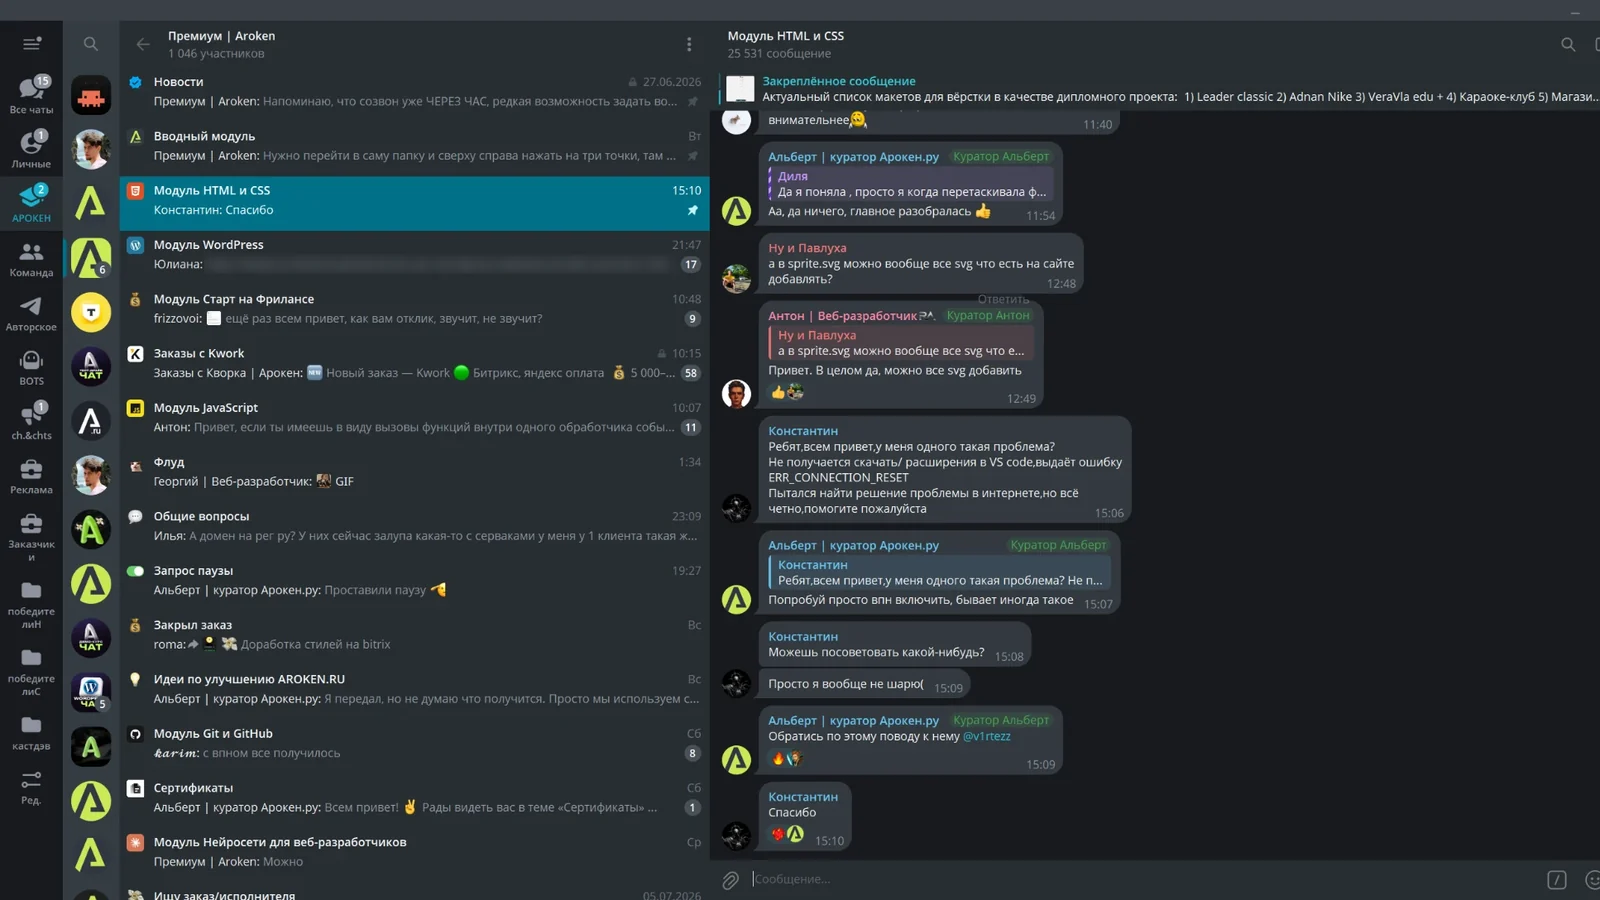Click quoted reply from "Диля"
The width and height of the screenshot is (1600, 900).
910,184
